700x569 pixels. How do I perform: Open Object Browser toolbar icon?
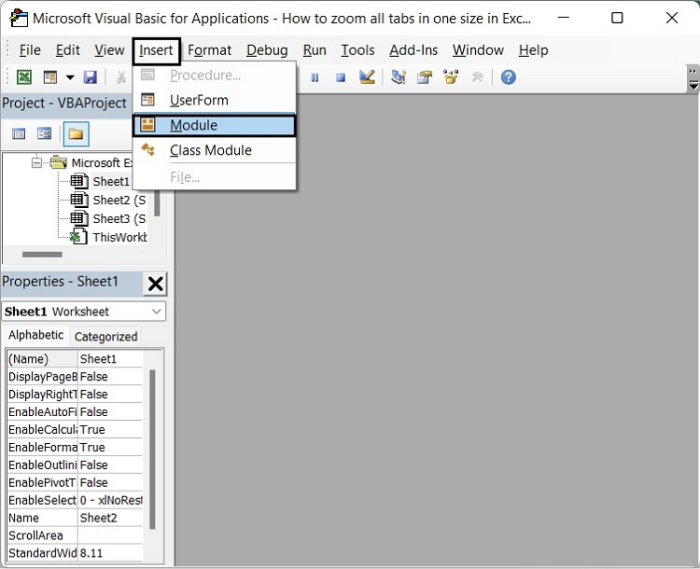click(x=451, y=77)
